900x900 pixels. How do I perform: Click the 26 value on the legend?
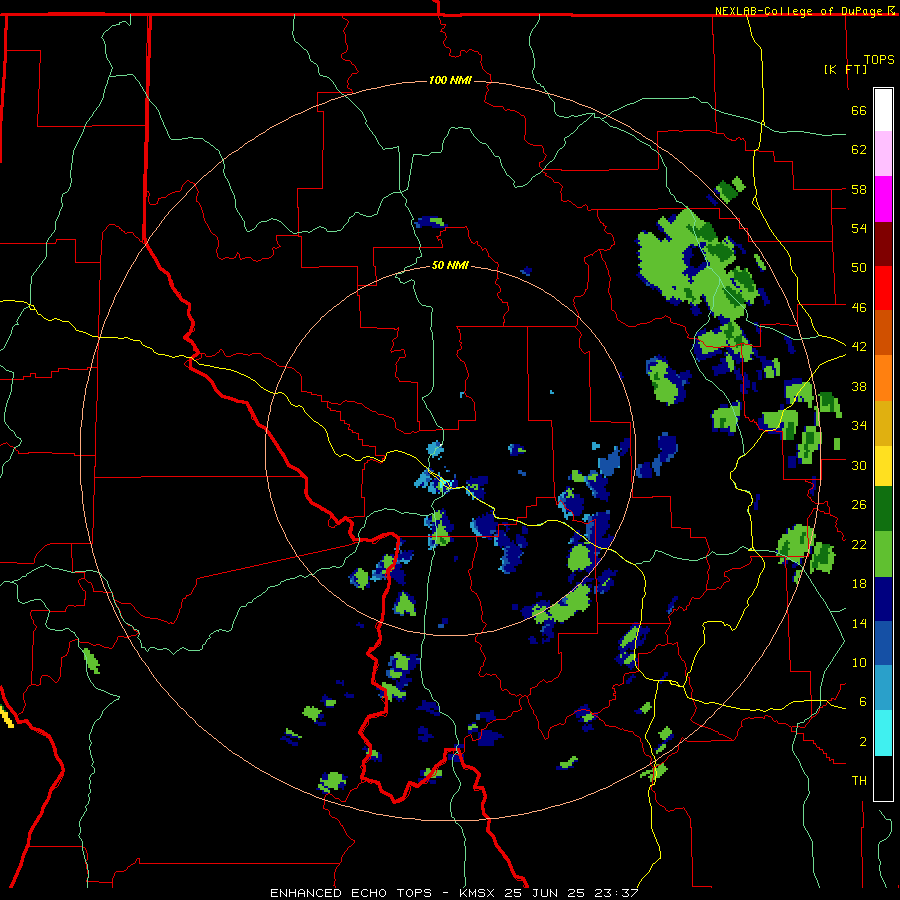[859, 505]
